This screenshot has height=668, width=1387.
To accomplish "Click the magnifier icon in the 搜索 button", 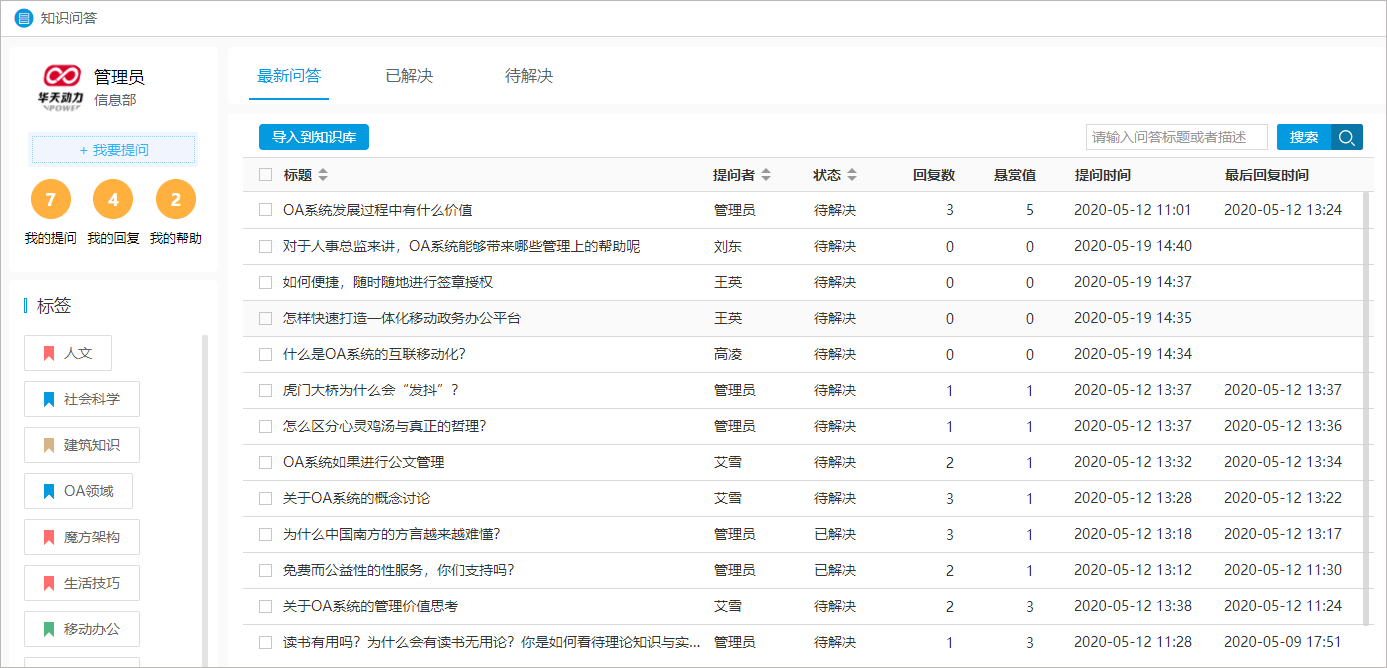I will tap(1345, 137).
